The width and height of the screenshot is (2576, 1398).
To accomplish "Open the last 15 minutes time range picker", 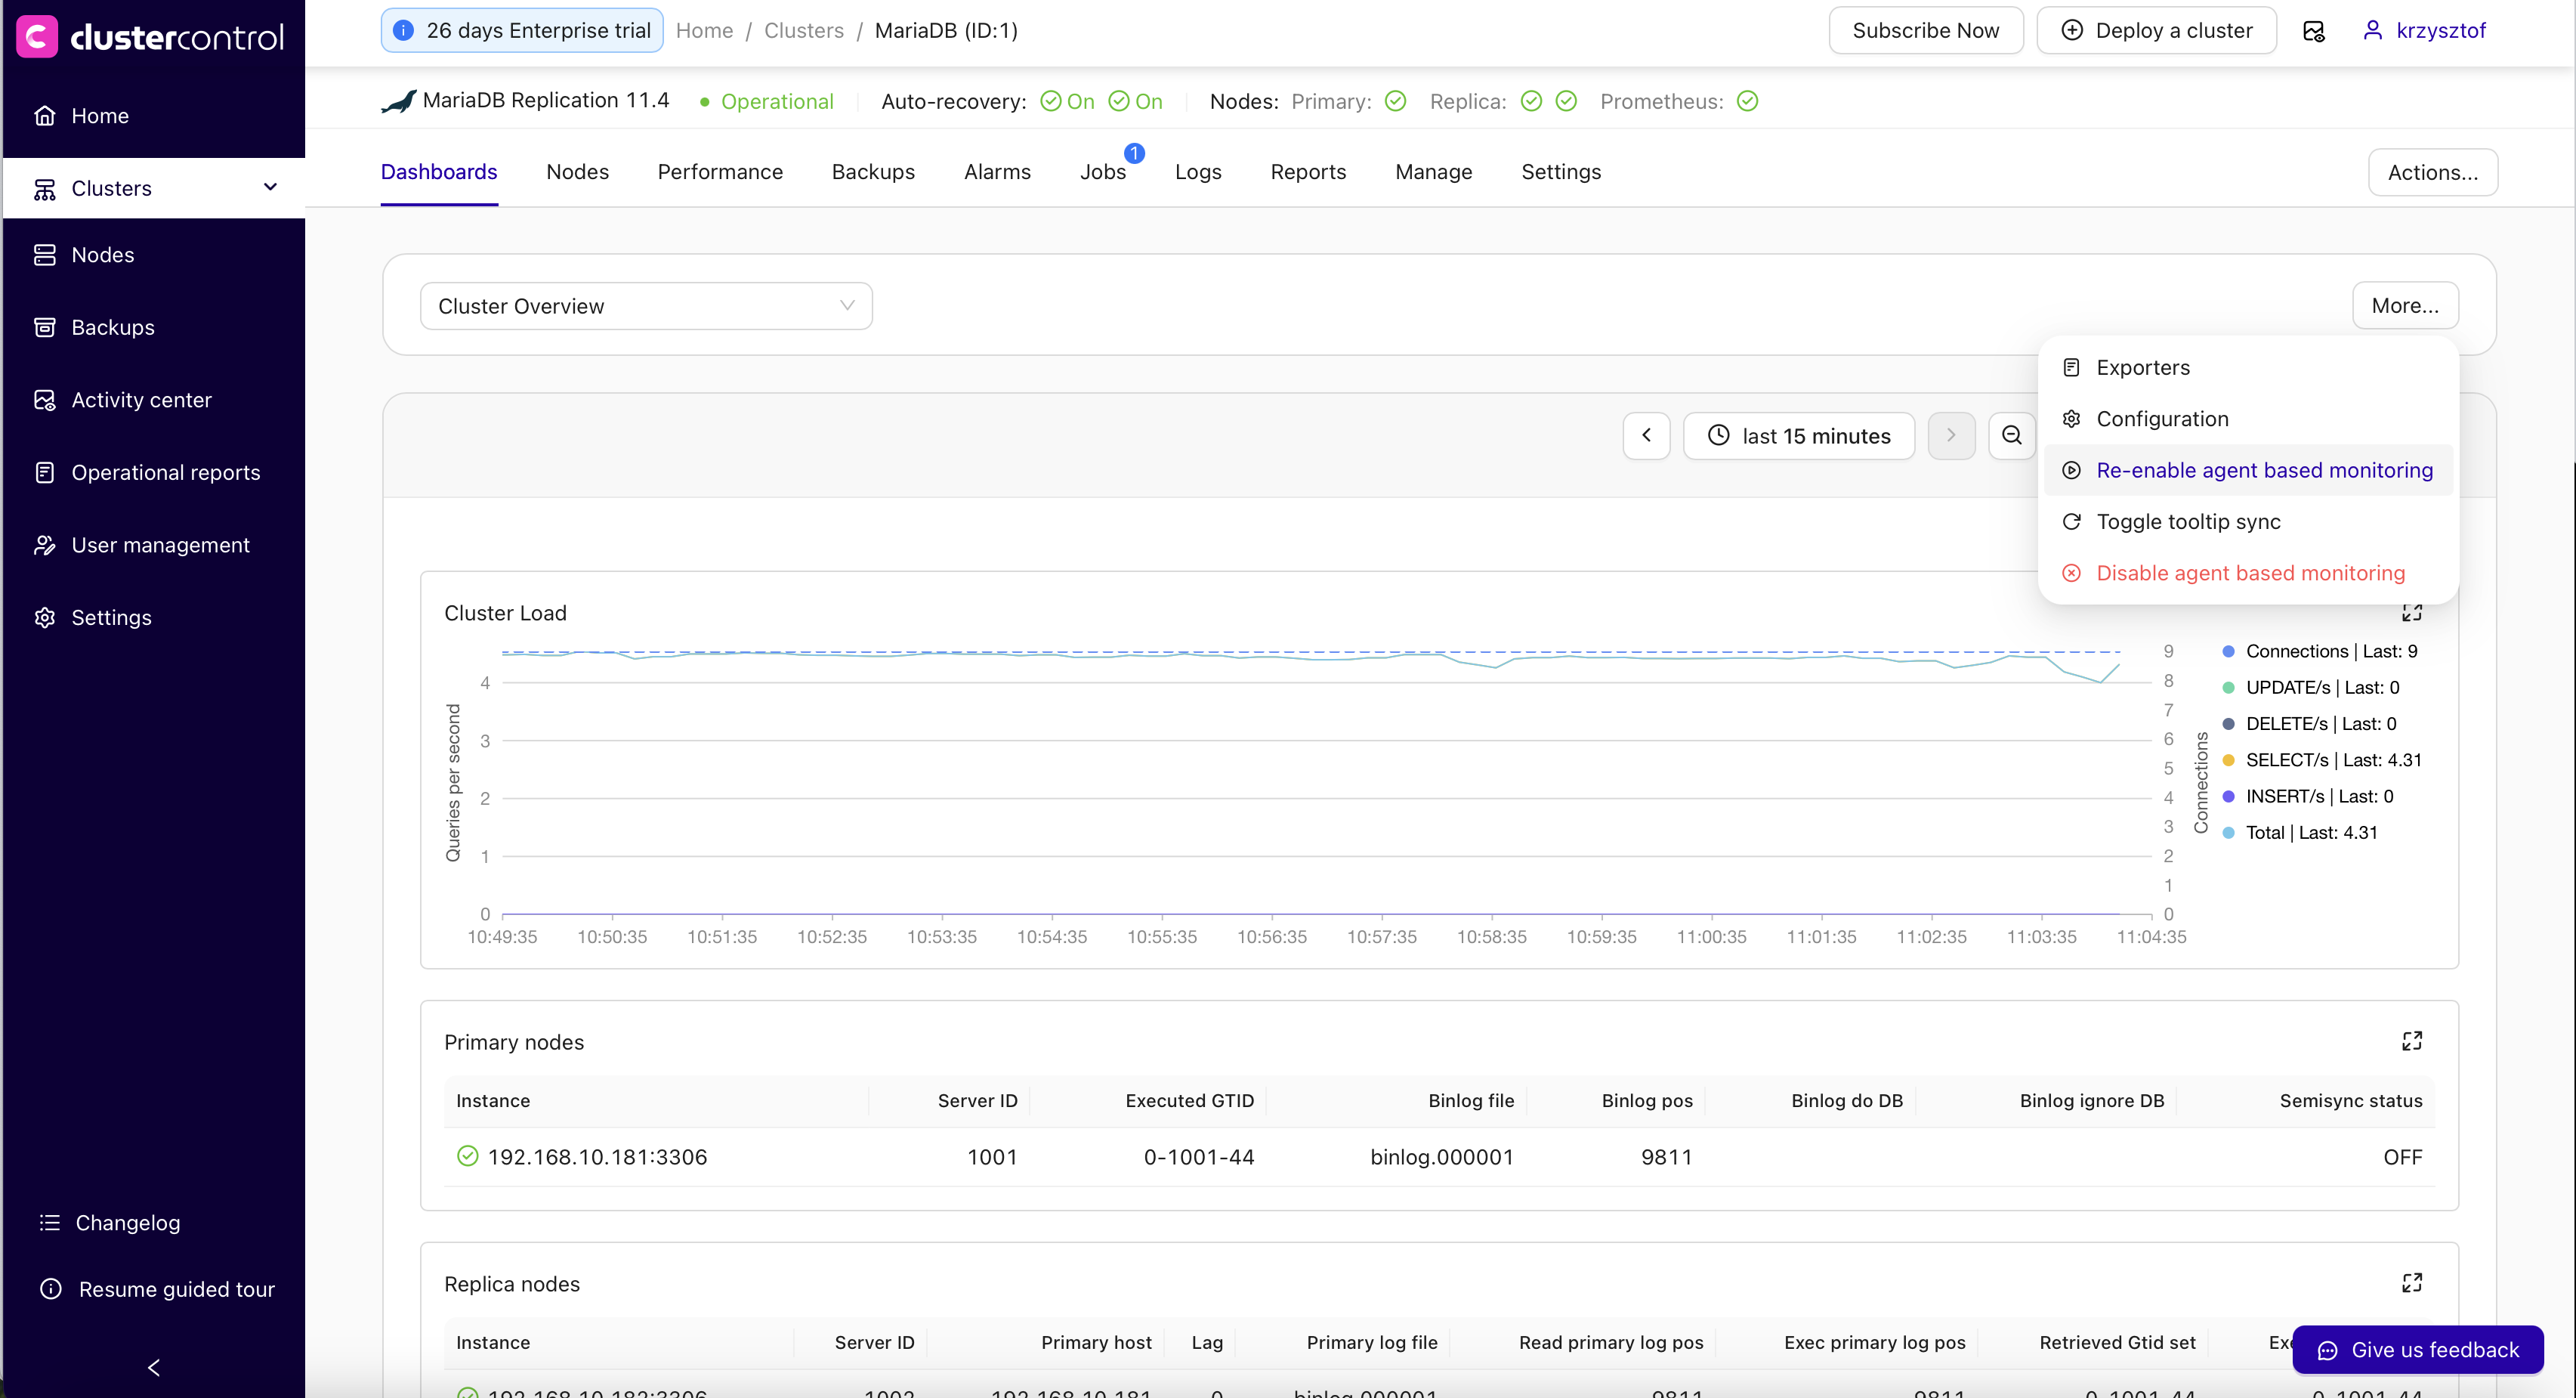I will tap(1798, 435).
